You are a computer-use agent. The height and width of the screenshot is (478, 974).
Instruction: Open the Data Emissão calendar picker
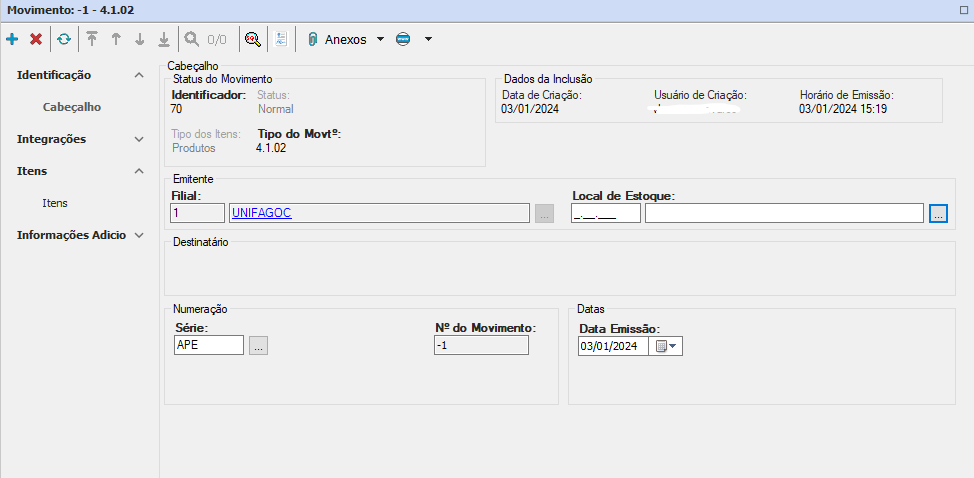coord(666,346)
